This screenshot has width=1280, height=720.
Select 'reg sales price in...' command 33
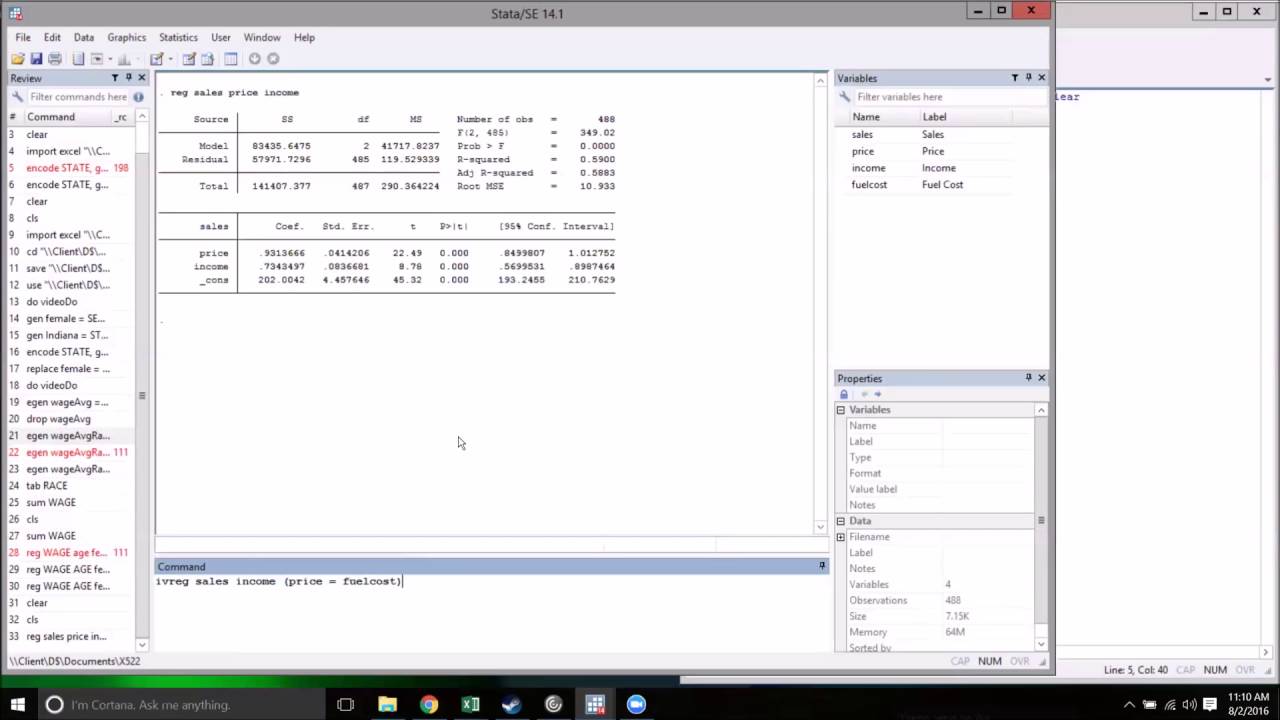pos(68,636)
